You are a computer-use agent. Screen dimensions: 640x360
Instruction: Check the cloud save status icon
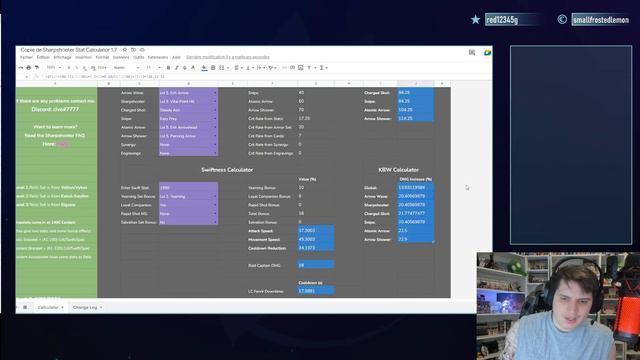point(142,50)
